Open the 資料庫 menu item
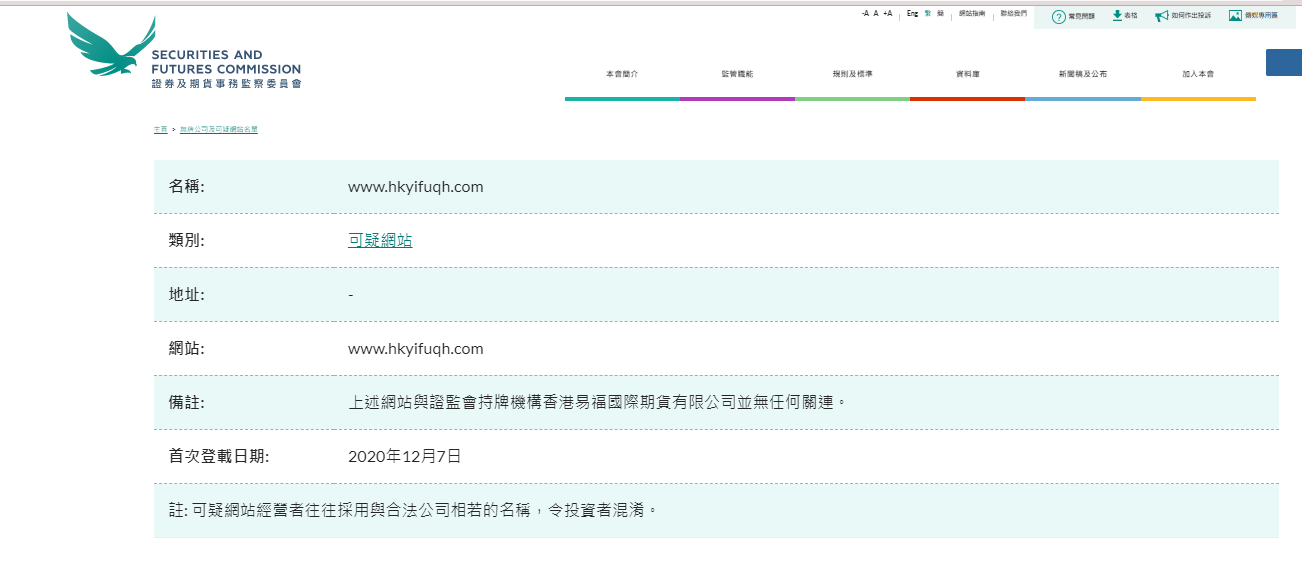This screenshot has height=576, width=1302. pos(967,75)
